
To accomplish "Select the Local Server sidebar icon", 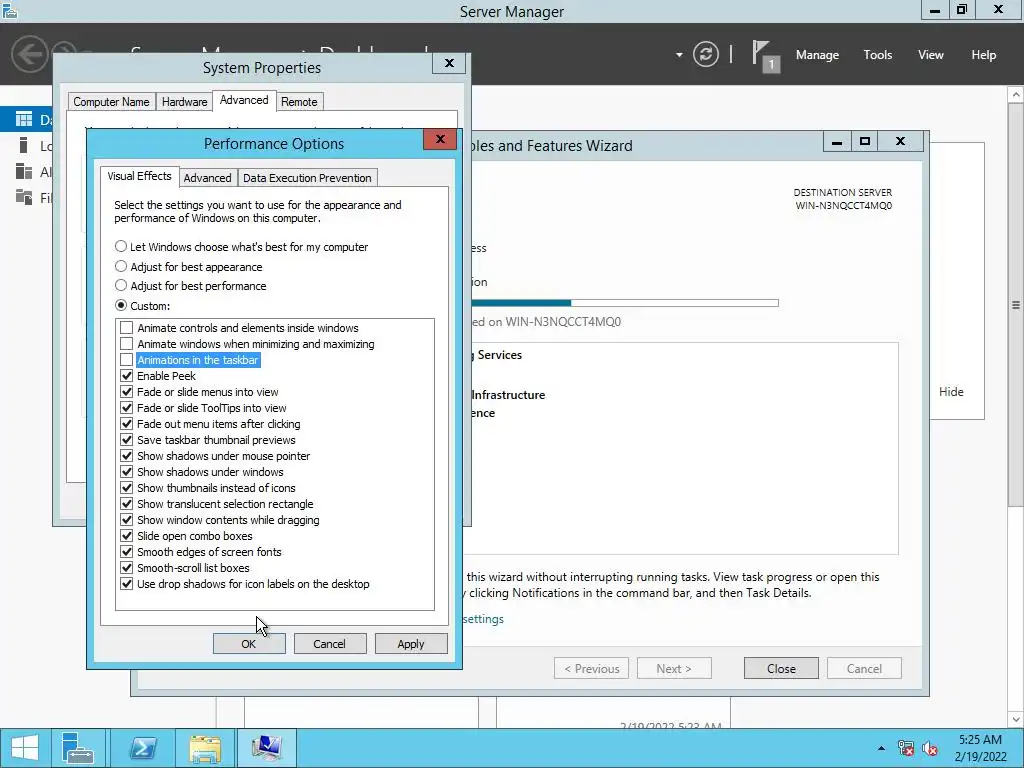I will coord(24,145).
